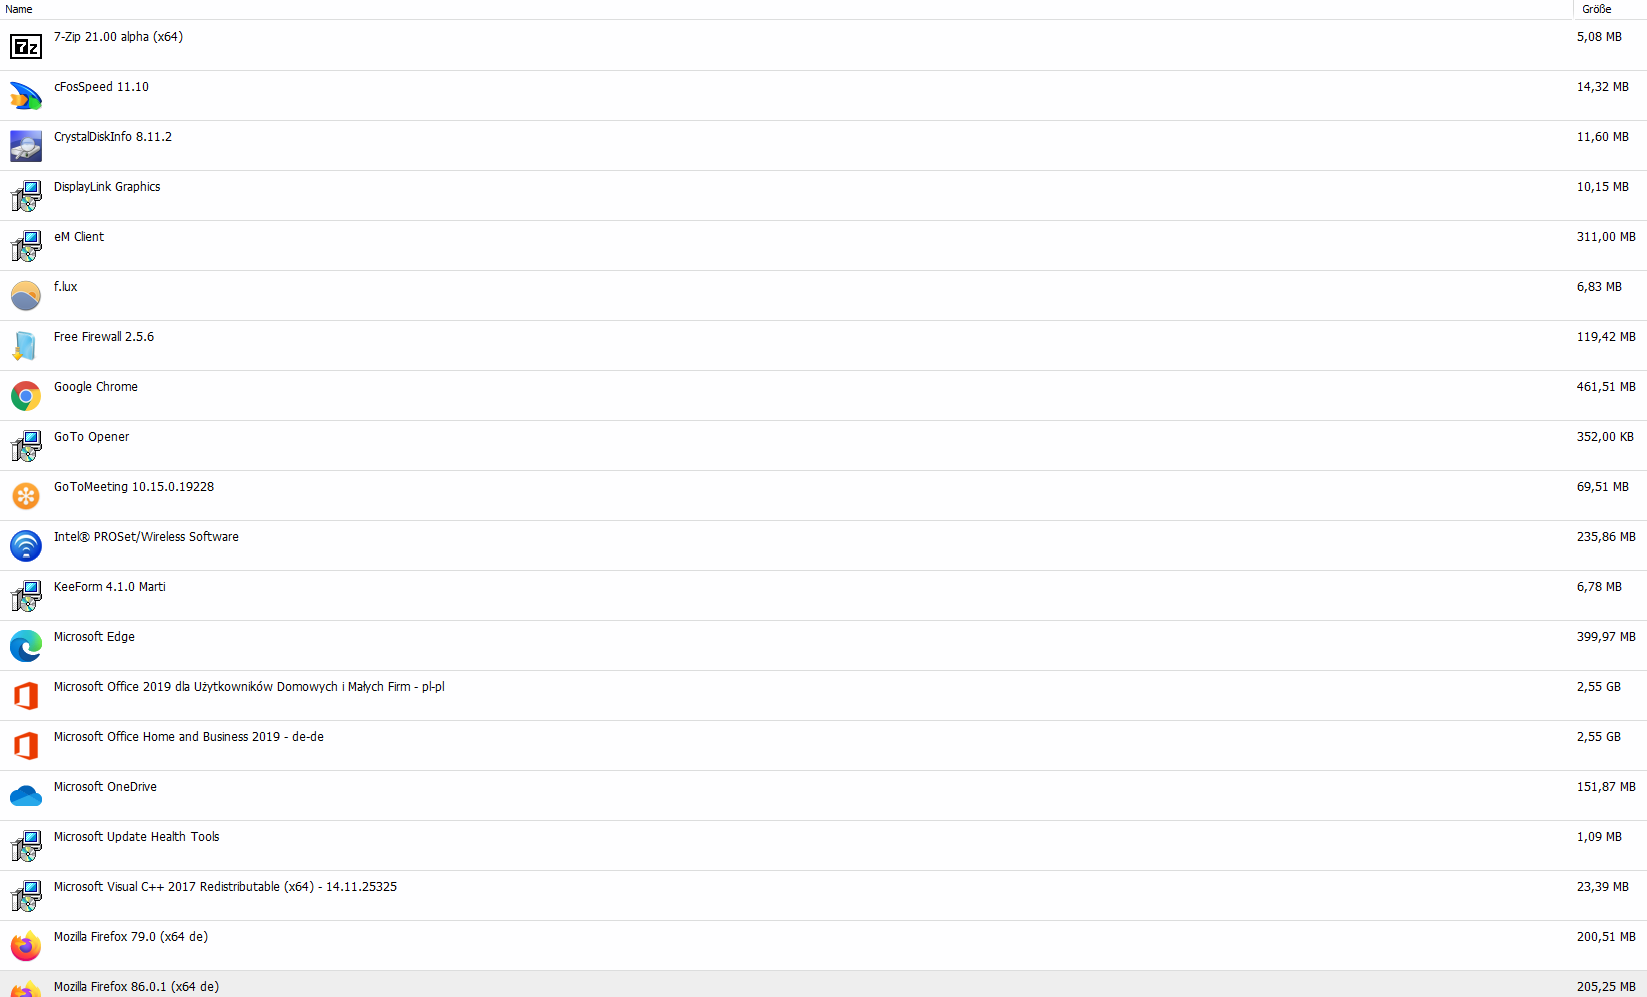
Task: Click the 'Free Firewall 2.5.6' name
Action: [104, 337]
